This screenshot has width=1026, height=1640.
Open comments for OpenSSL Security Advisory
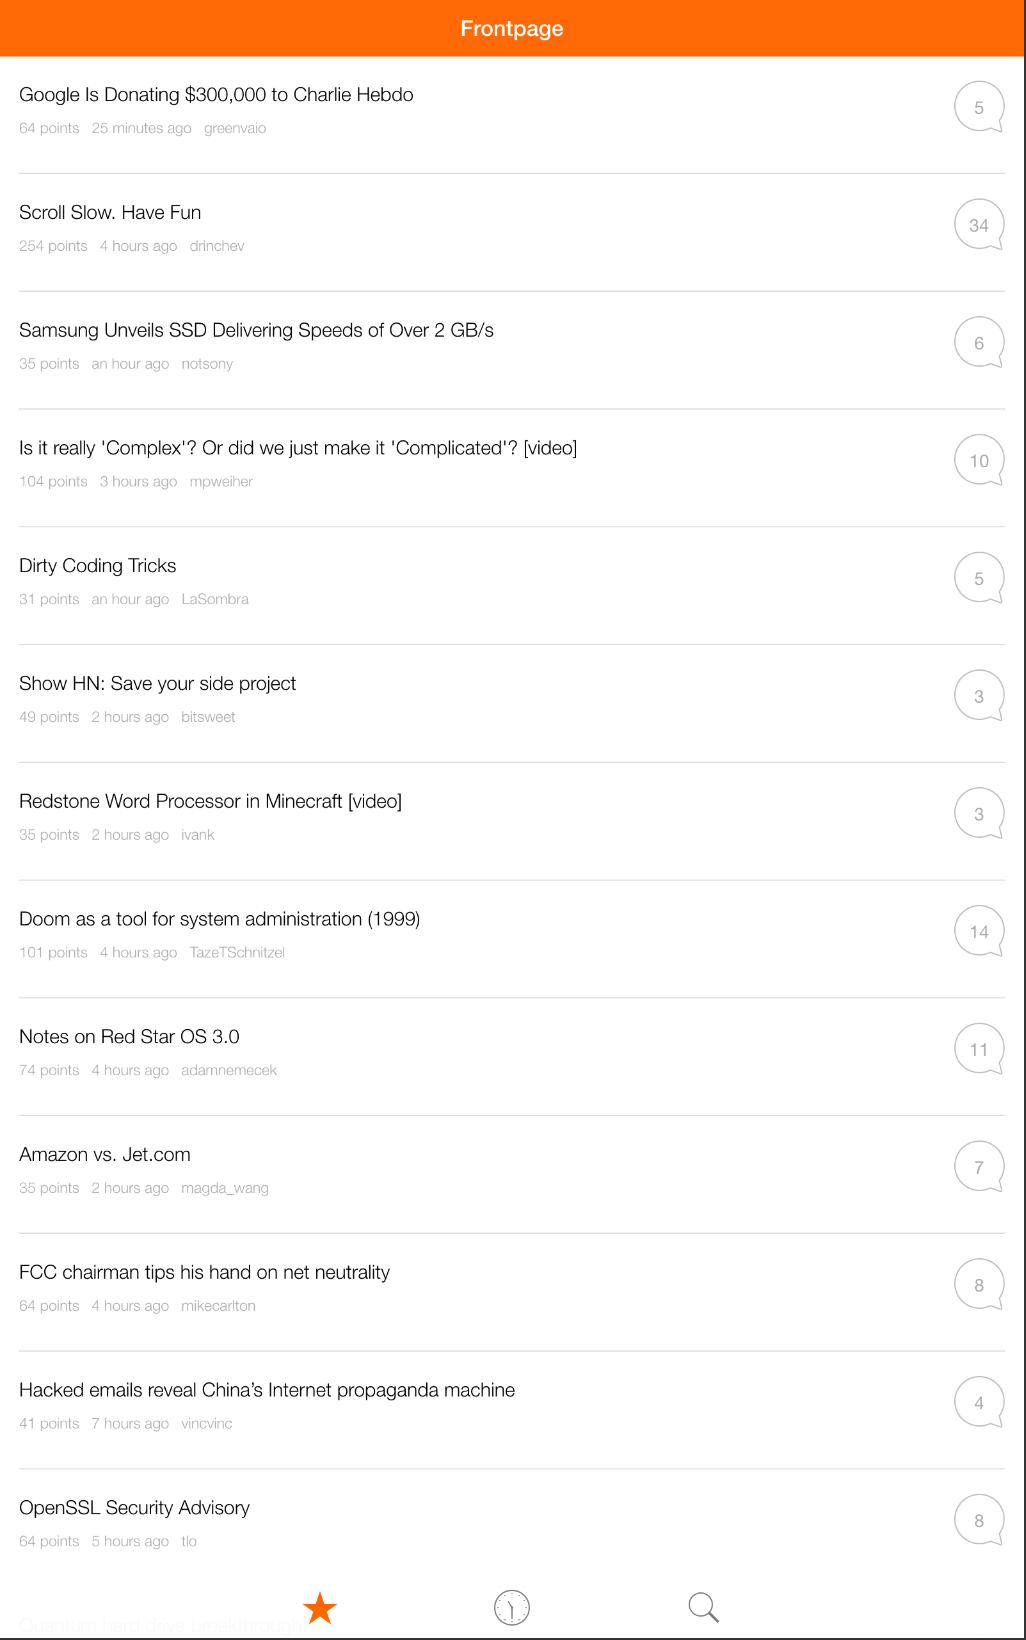click(x=978, y=1520)
